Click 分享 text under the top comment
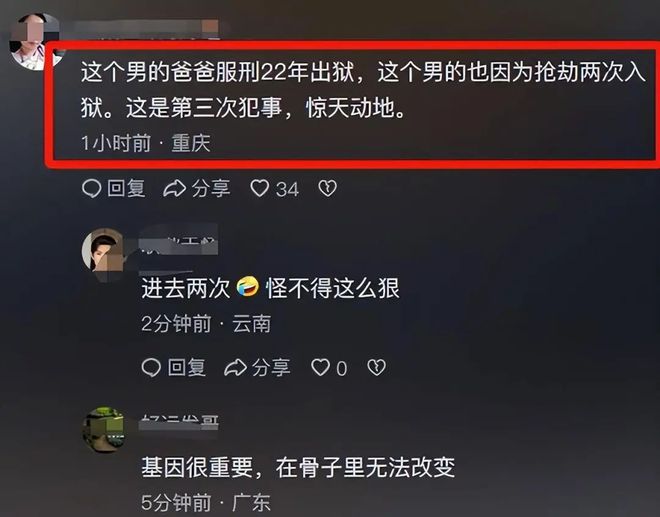 click(211, 189)
